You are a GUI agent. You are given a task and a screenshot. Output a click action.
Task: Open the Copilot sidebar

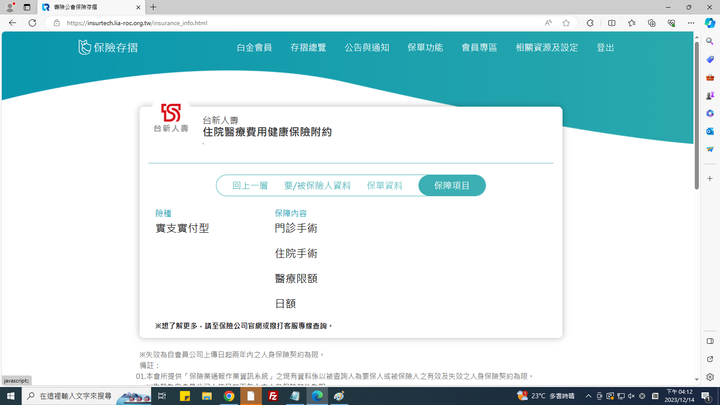(x=710, y=23)
